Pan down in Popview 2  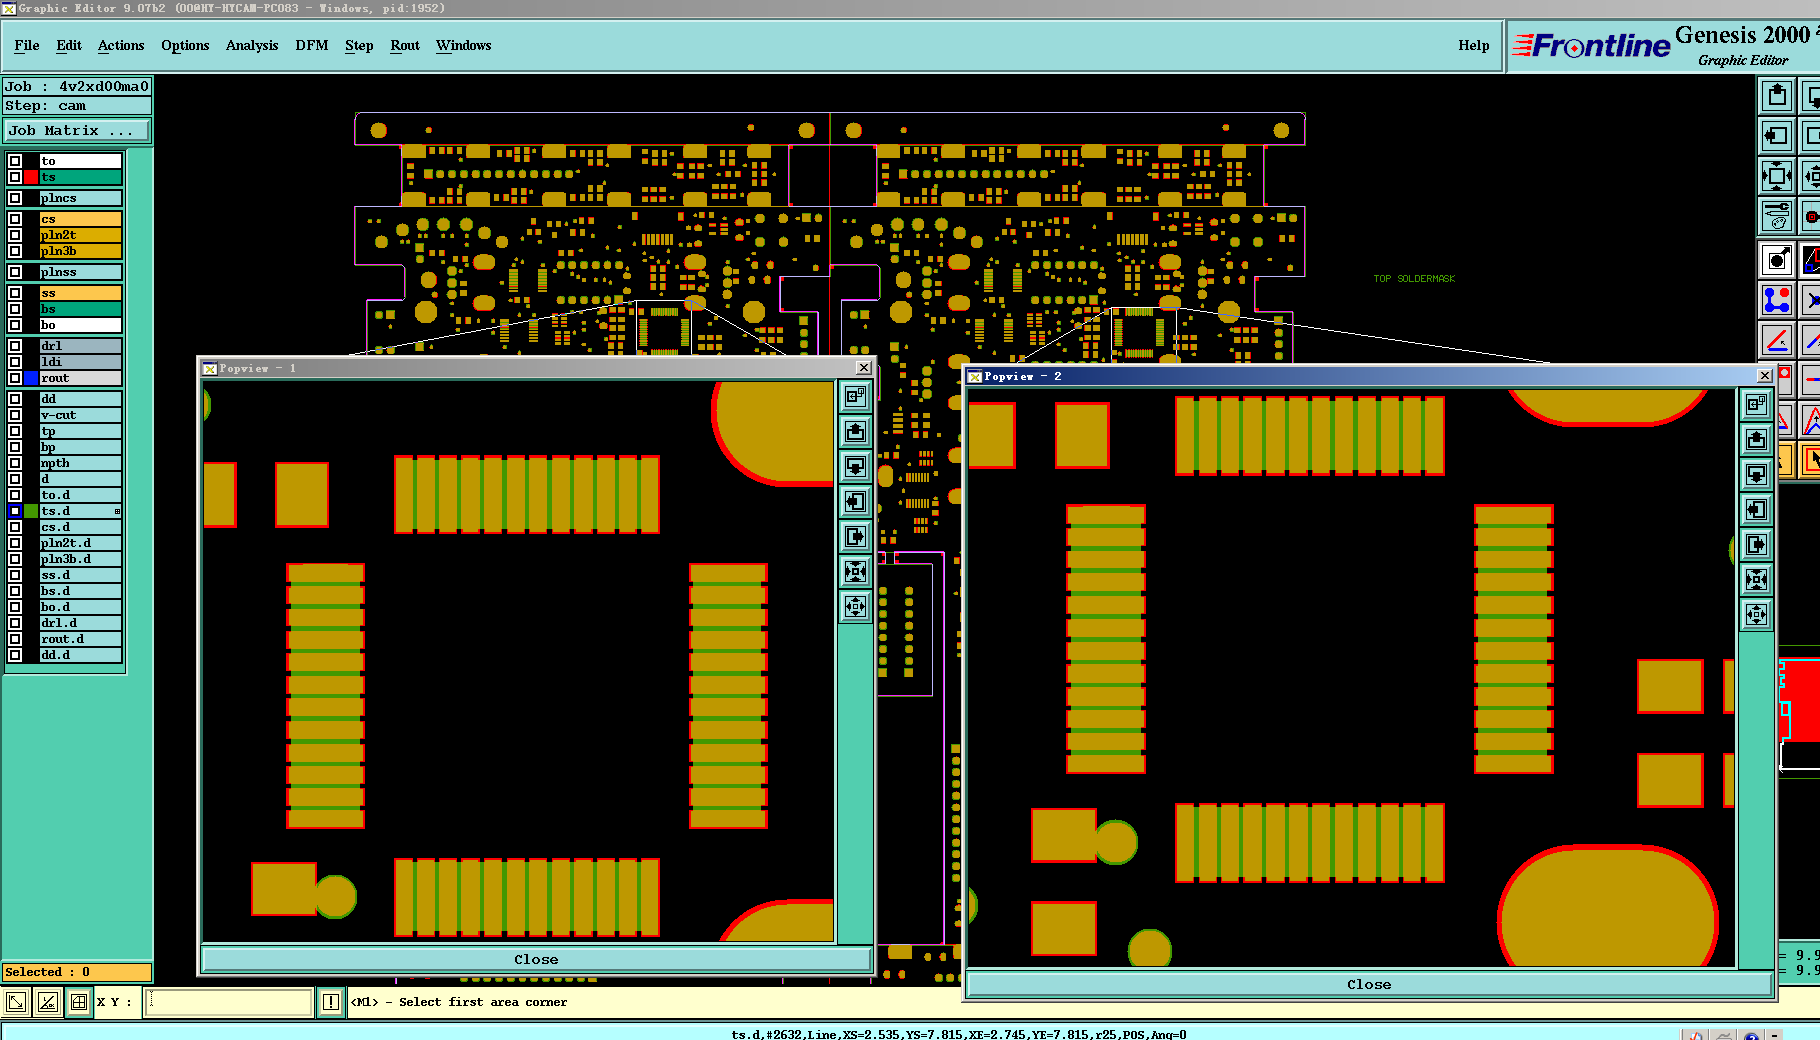click(x=1757, y=474)
